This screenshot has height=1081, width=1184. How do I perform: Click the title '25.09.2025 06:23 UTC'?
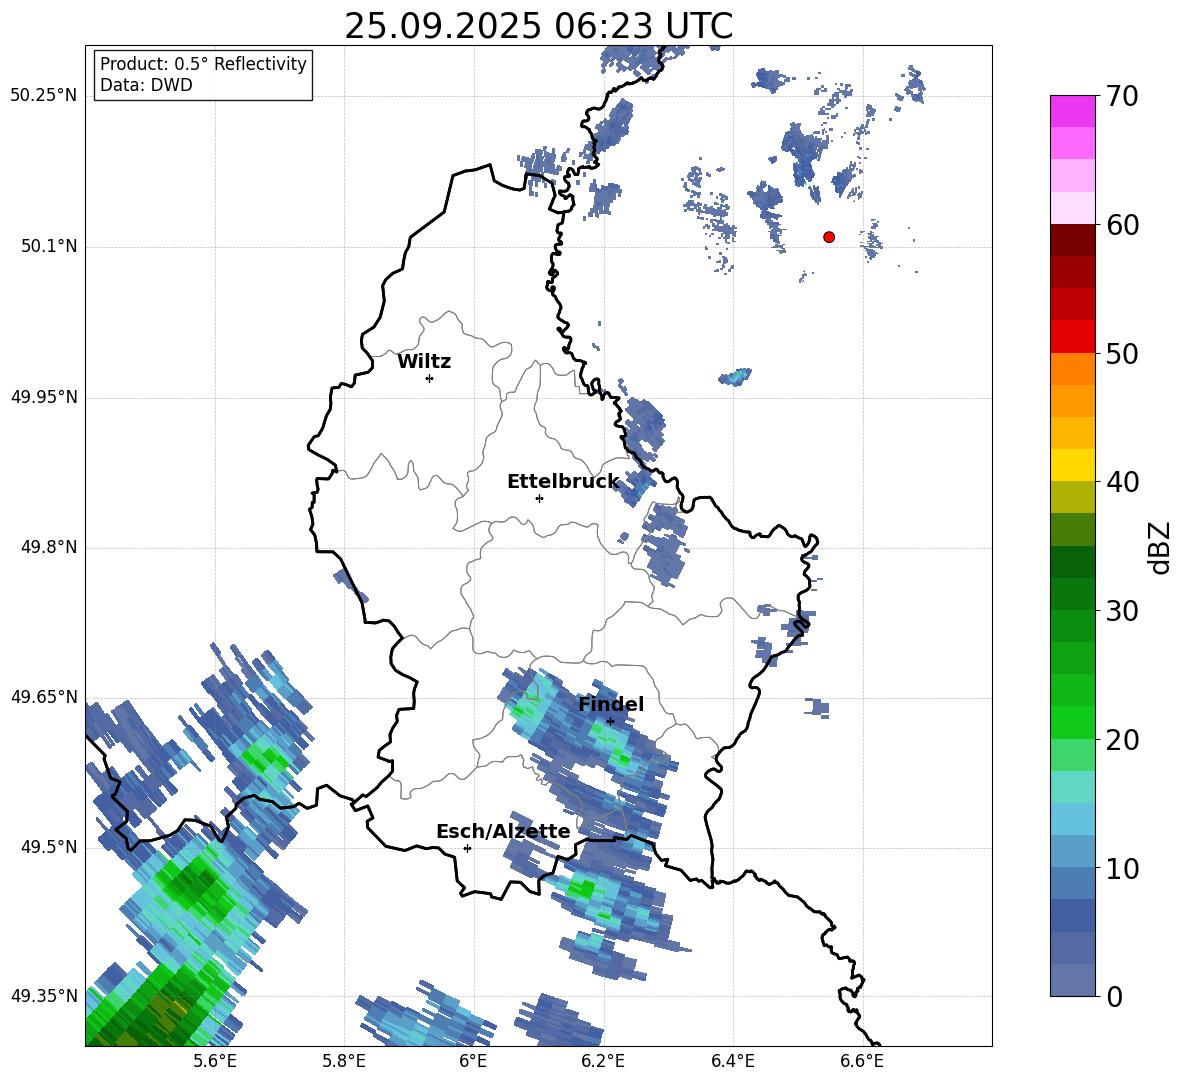point(538,26)
